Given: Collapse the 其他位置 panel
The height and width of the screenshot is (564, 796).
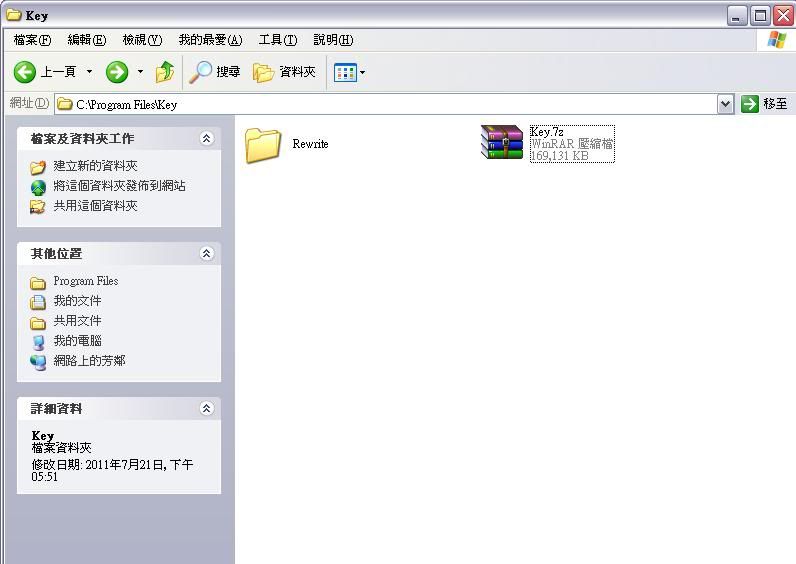Looking at the screenshot, I should pyautogui.click(x=206, y=254).
